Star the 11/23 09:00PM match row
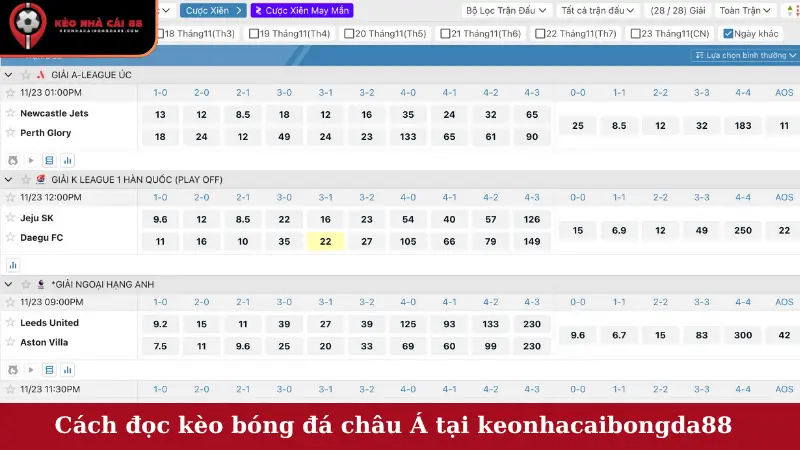This screenshot has height=450, width=800. 10,302
